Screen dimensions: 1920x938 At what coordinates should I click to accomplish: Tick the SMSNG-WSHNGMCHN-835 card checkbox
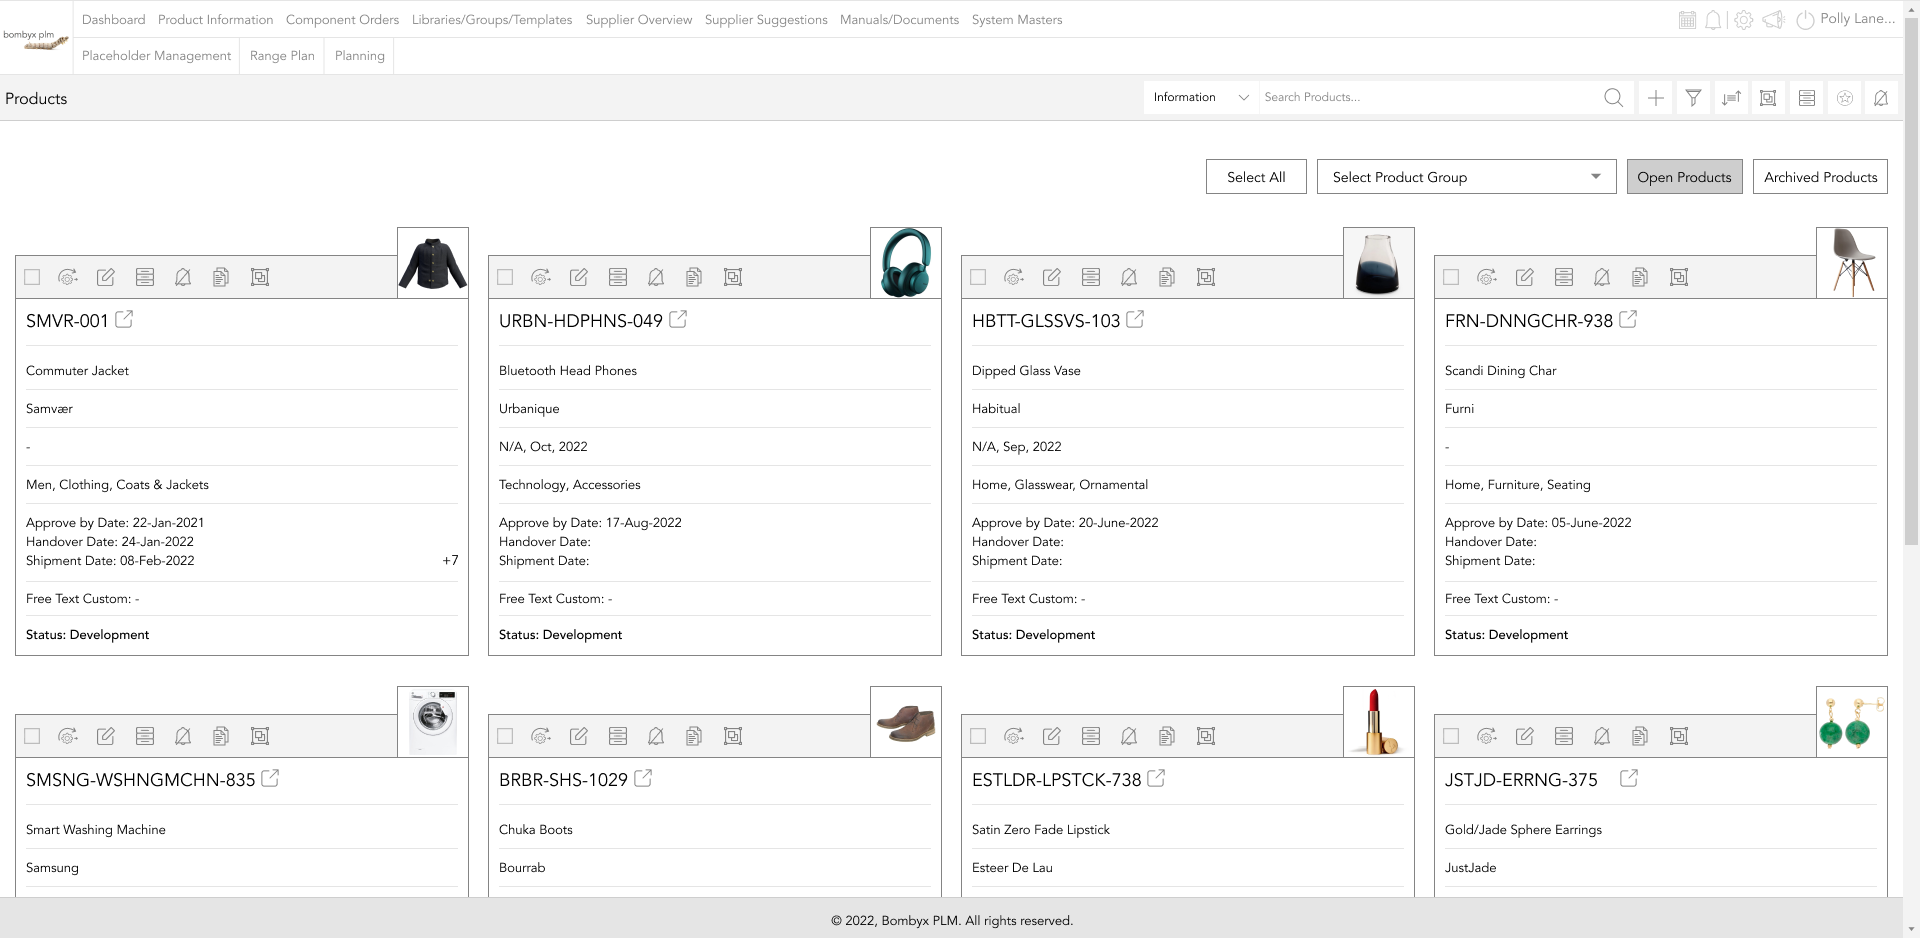32,736
